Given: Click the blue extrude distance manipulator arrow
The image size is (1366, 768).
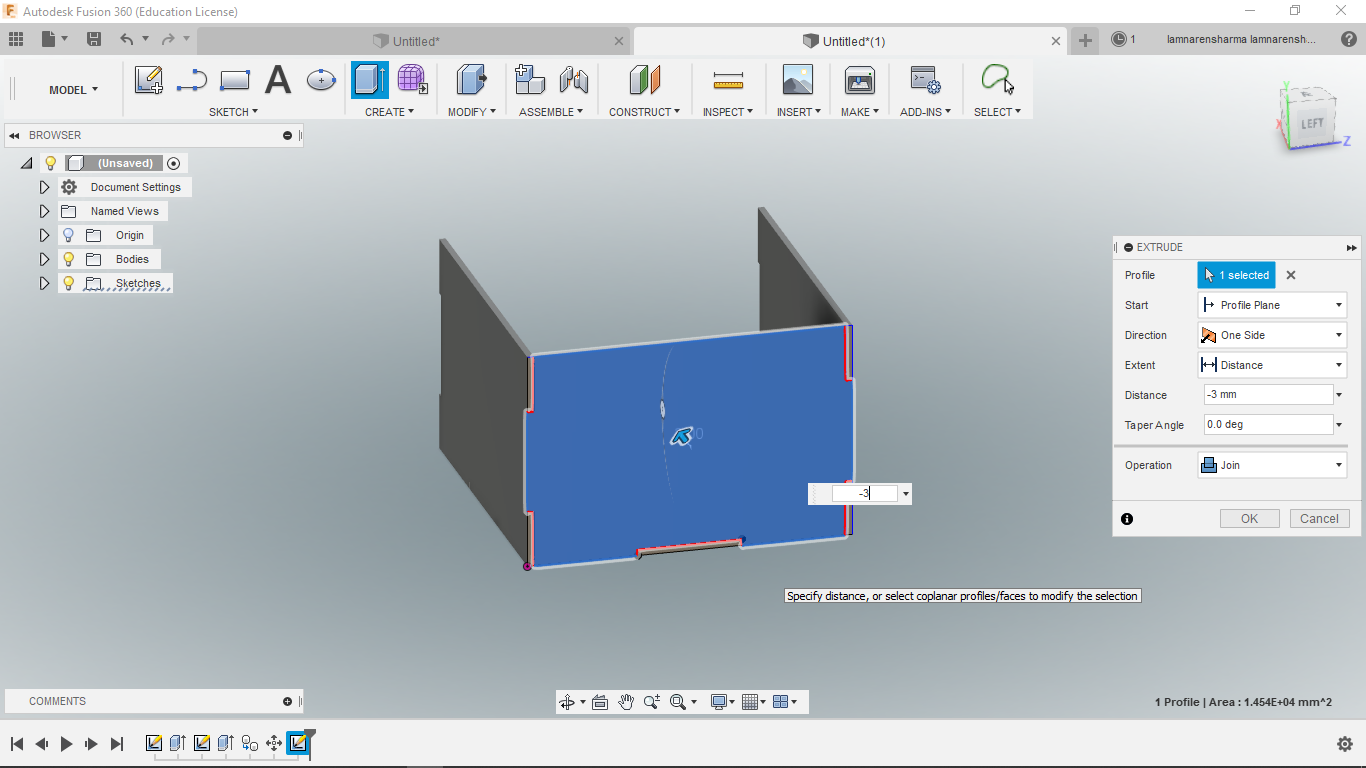Looking at the screenshot, I should (x=682, y=436).
